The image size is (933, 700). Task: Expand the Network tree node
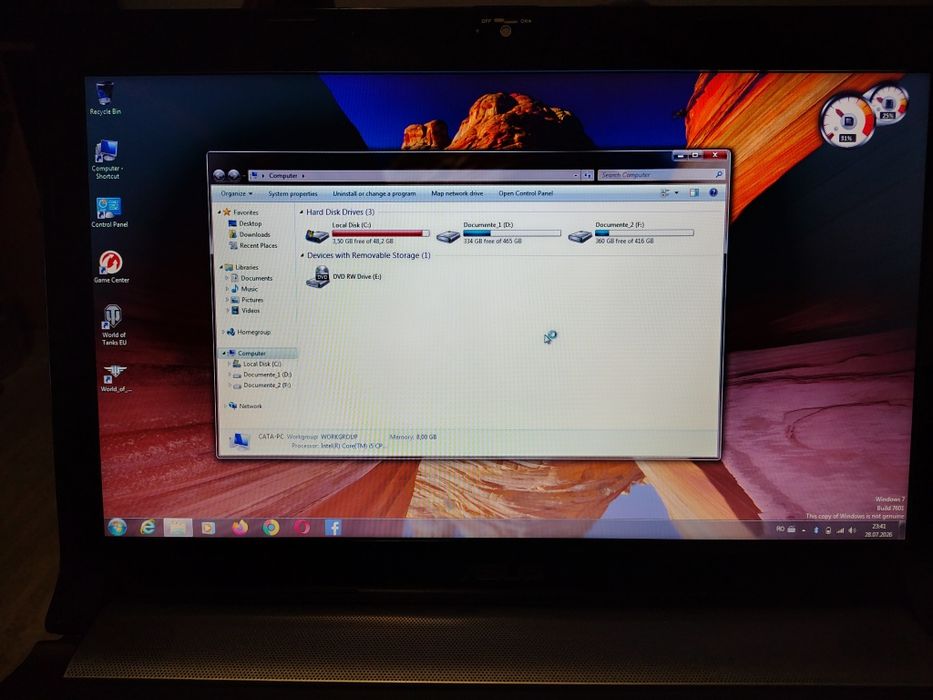click(226, 406)
